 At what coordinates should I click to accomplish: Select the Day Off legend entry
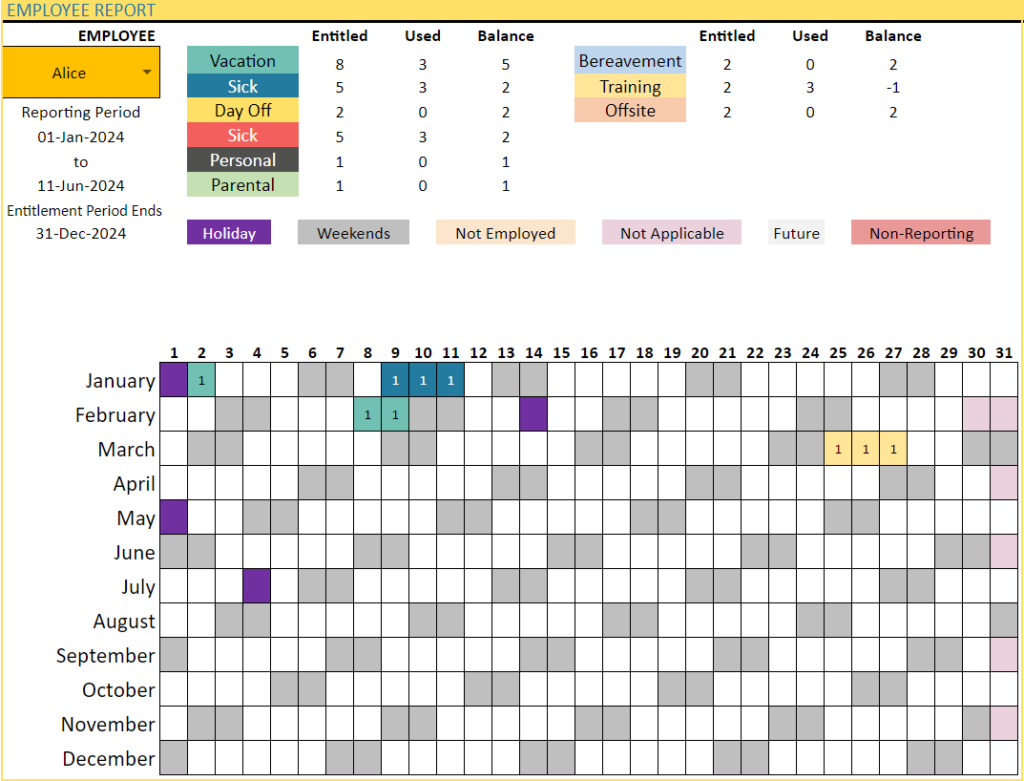[x=242, y=111]
